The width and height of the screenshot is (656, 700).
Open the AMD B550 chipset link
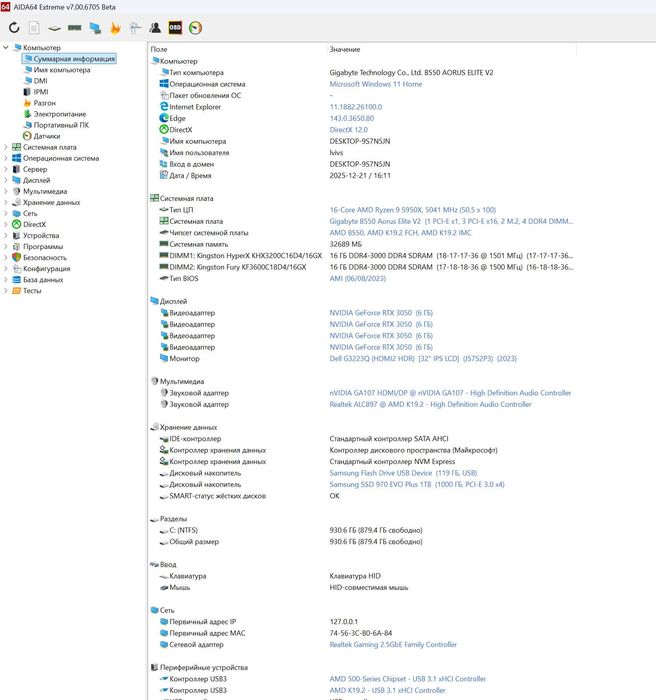(400, 233)
